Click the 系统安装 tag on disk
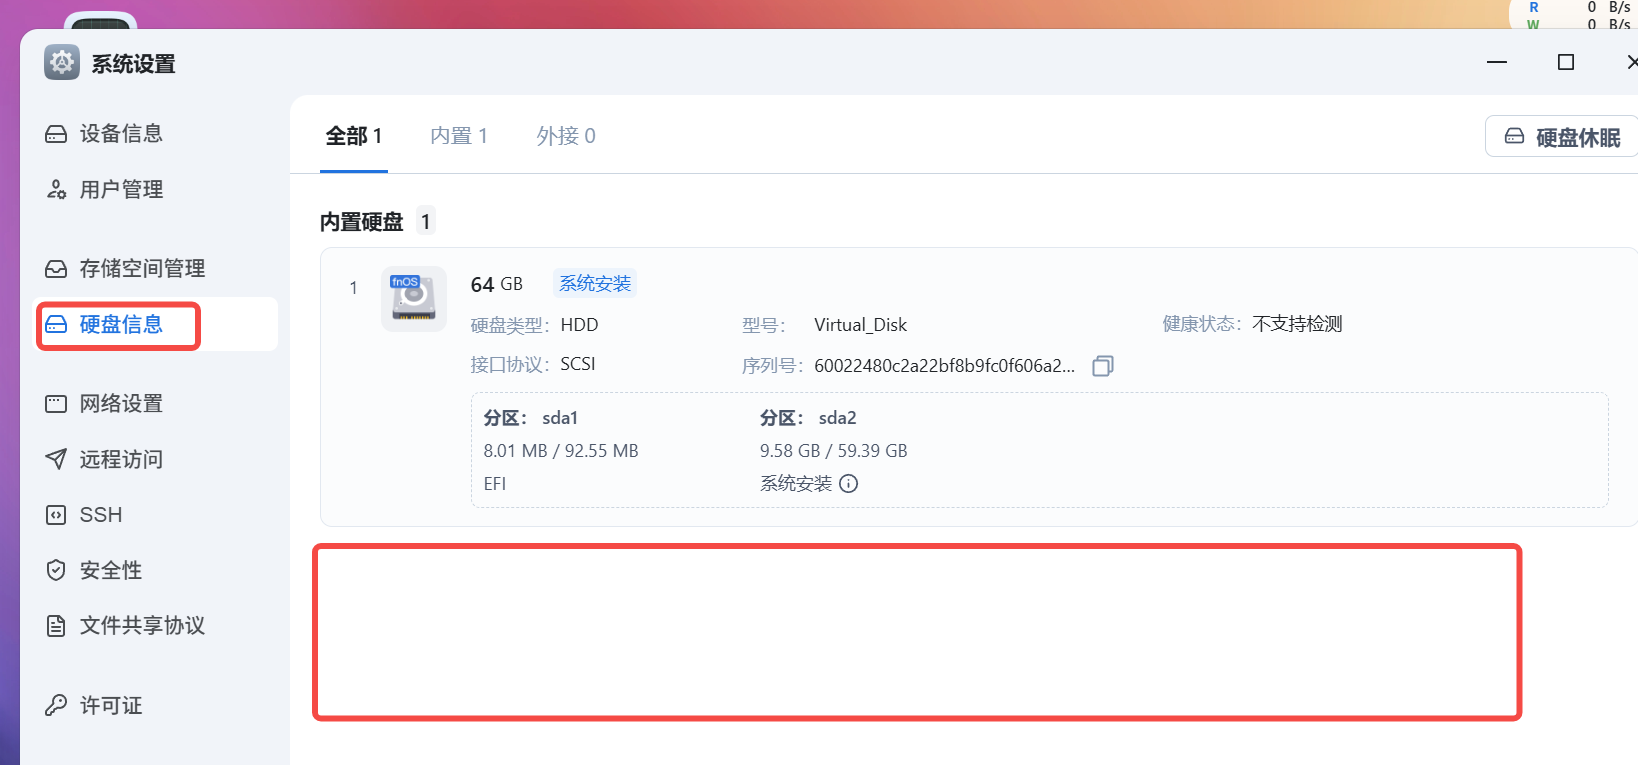 [595, 284]
